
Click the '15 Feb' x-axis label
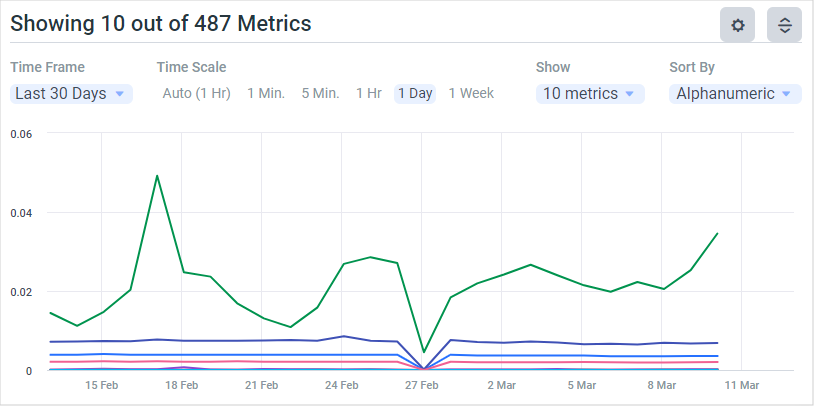point(101,385)
